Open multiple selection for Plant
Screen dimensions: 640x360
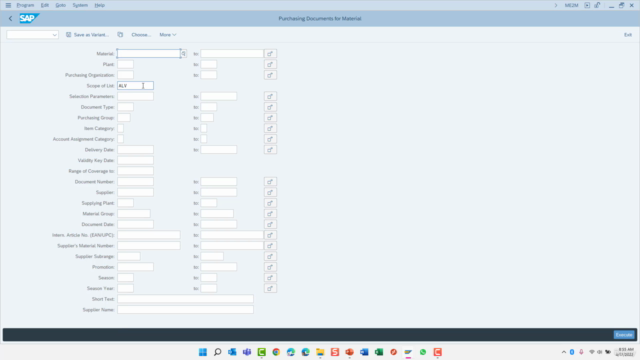click(x=270, y=64)
